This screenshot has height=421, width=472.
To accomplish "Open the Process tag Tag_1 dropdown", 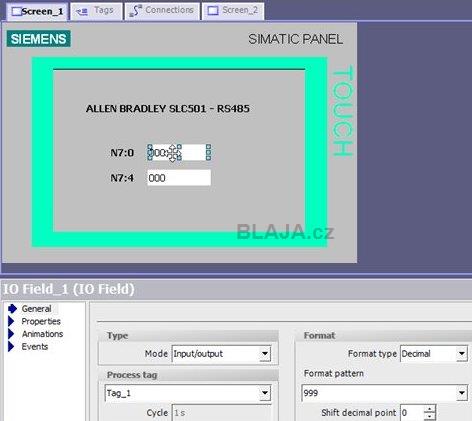I will click(265, 393).
